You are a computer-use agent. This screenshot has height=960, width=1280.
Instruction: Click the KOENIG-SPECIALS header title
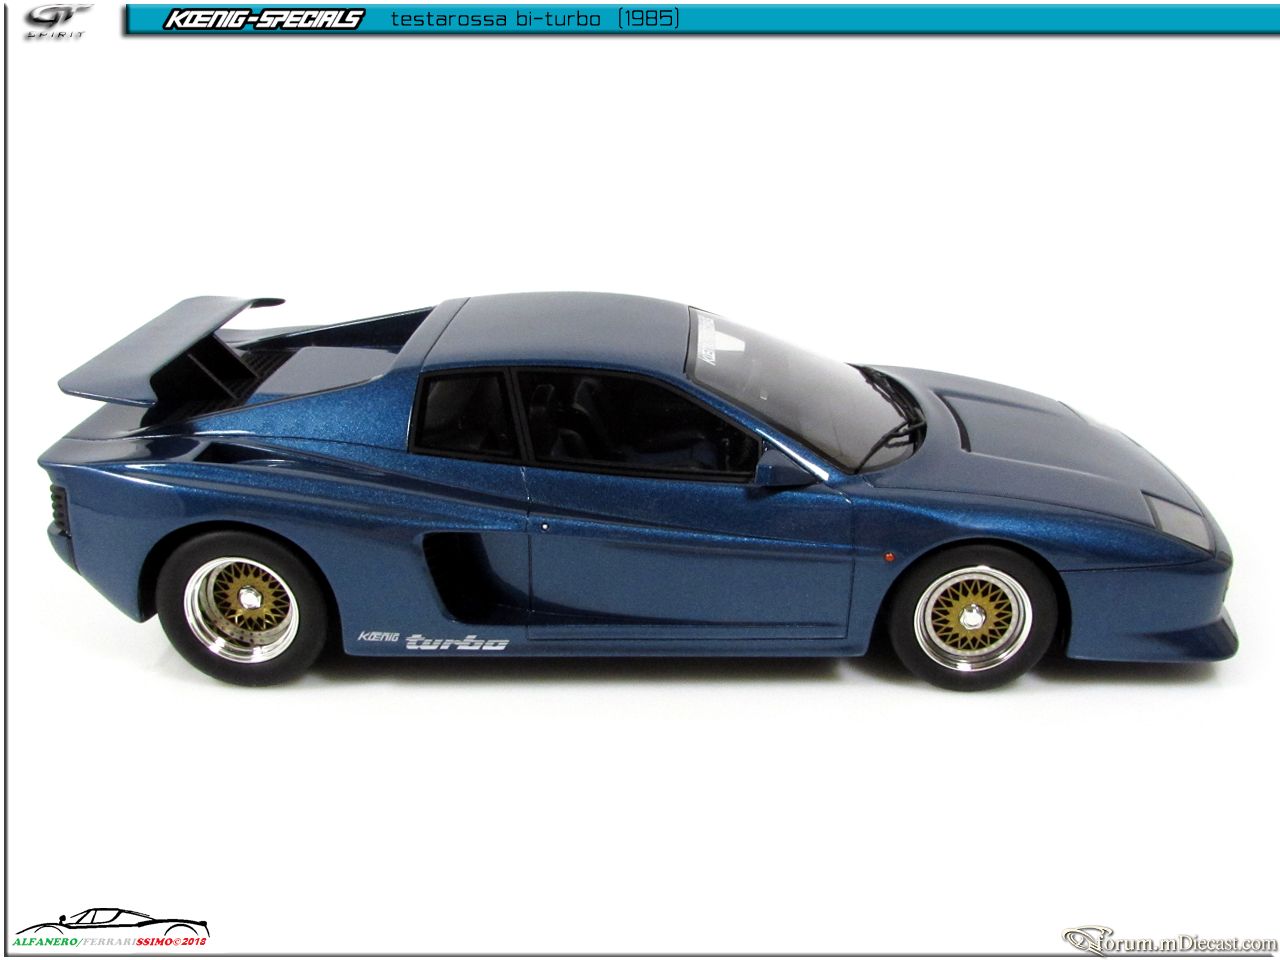(264, 19)
